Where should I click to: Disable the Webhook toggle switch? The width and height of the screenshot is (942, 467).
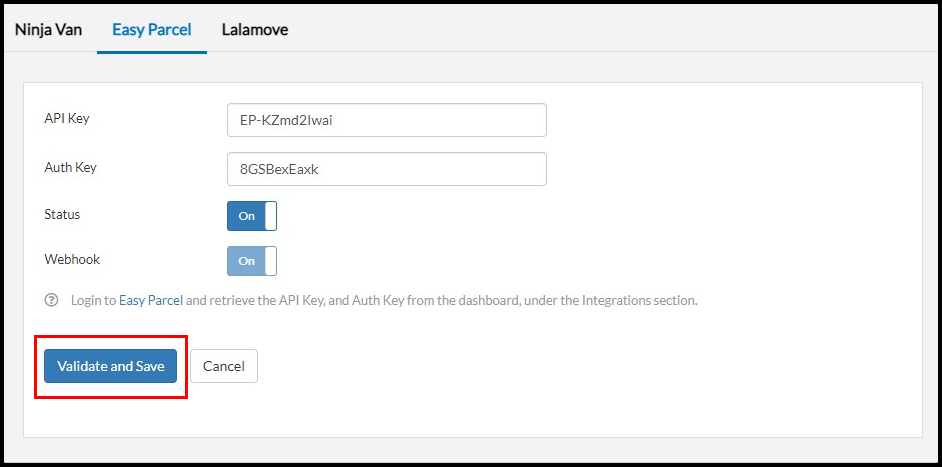pos(252,261)
